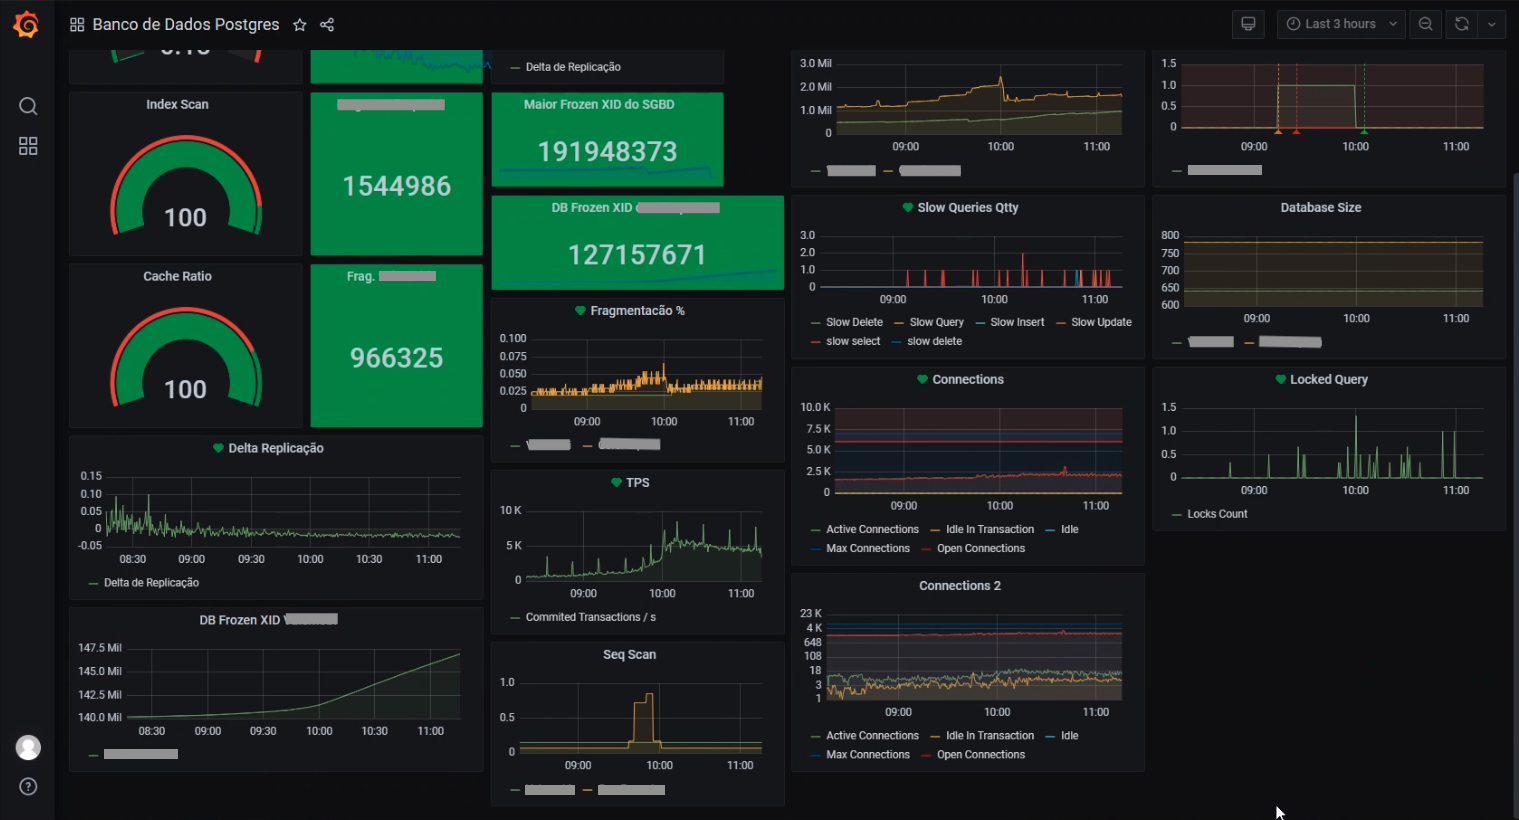Star the Banco de Dados Postgres dashboard
The image size is (1519, 820).
click(300, 24)
